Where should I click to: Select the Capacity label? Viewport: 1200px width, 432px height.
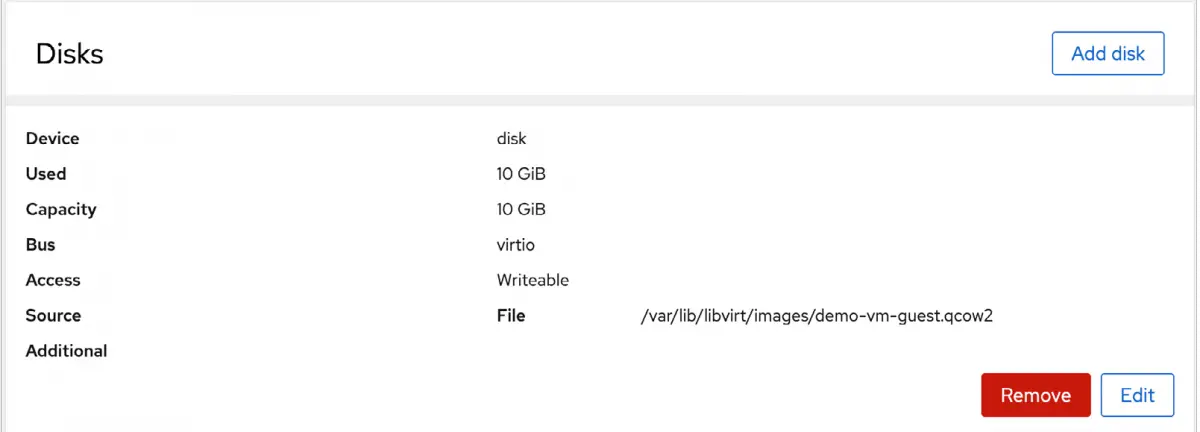pyautogui.click(x=61, y=209)
